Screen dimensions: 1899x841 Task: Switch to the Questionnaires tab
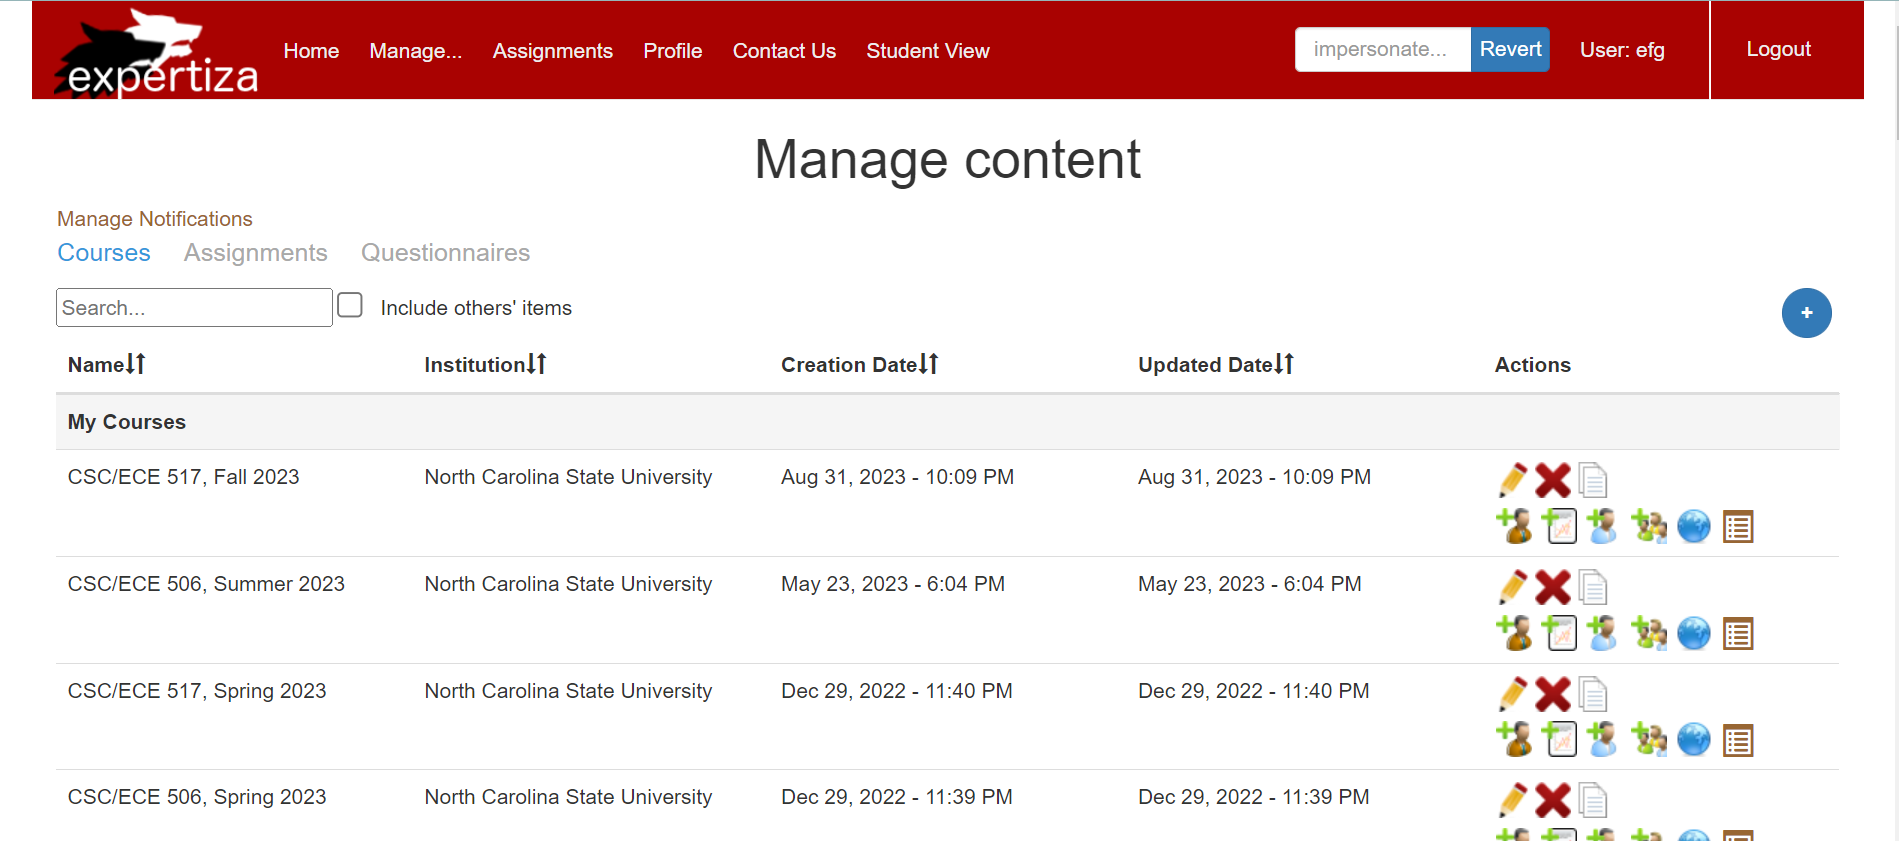click(x=445, y=253)
